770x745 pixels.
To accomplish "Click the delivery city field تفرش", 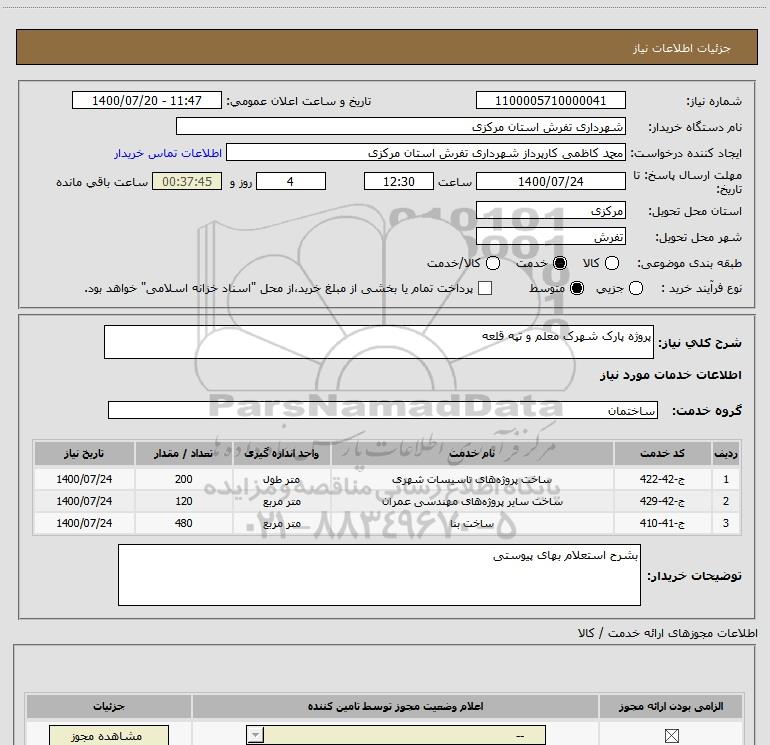I will pos(550,237).
